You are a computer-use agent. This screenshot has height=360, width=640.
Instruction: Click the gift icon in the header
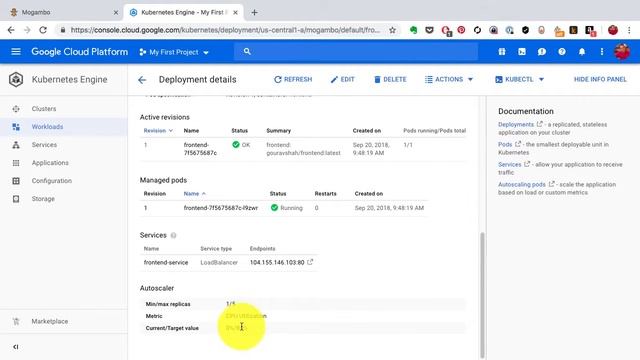coord(502,52)
